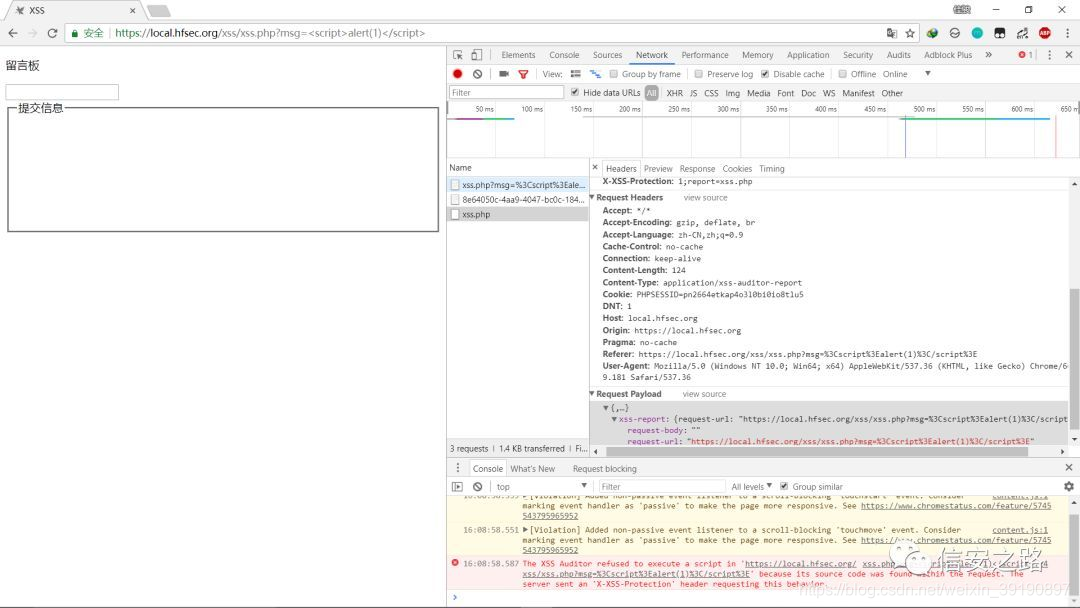Image resolution: width=1080 pixels, height=608 pixels.
Task: Open Chrome's three-dot menu
Action: pos(1068,33)
